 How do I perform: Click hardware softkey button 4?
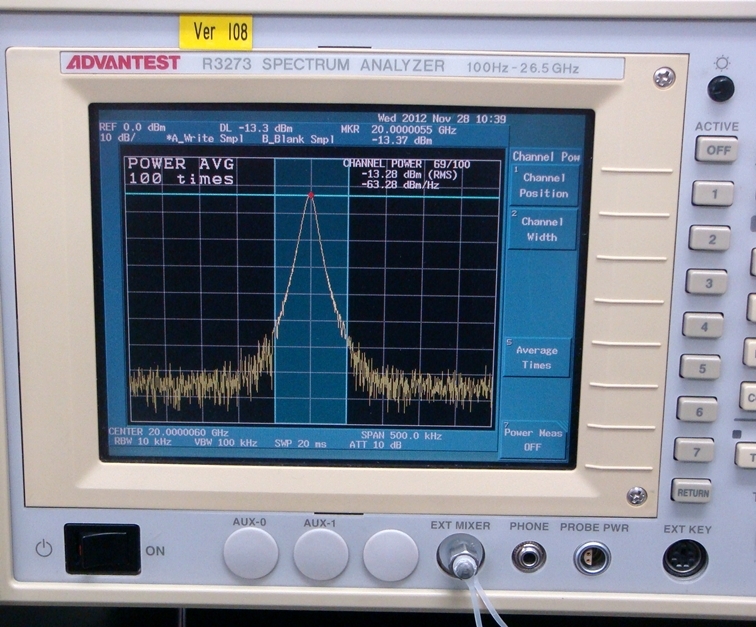coord(703,326)
